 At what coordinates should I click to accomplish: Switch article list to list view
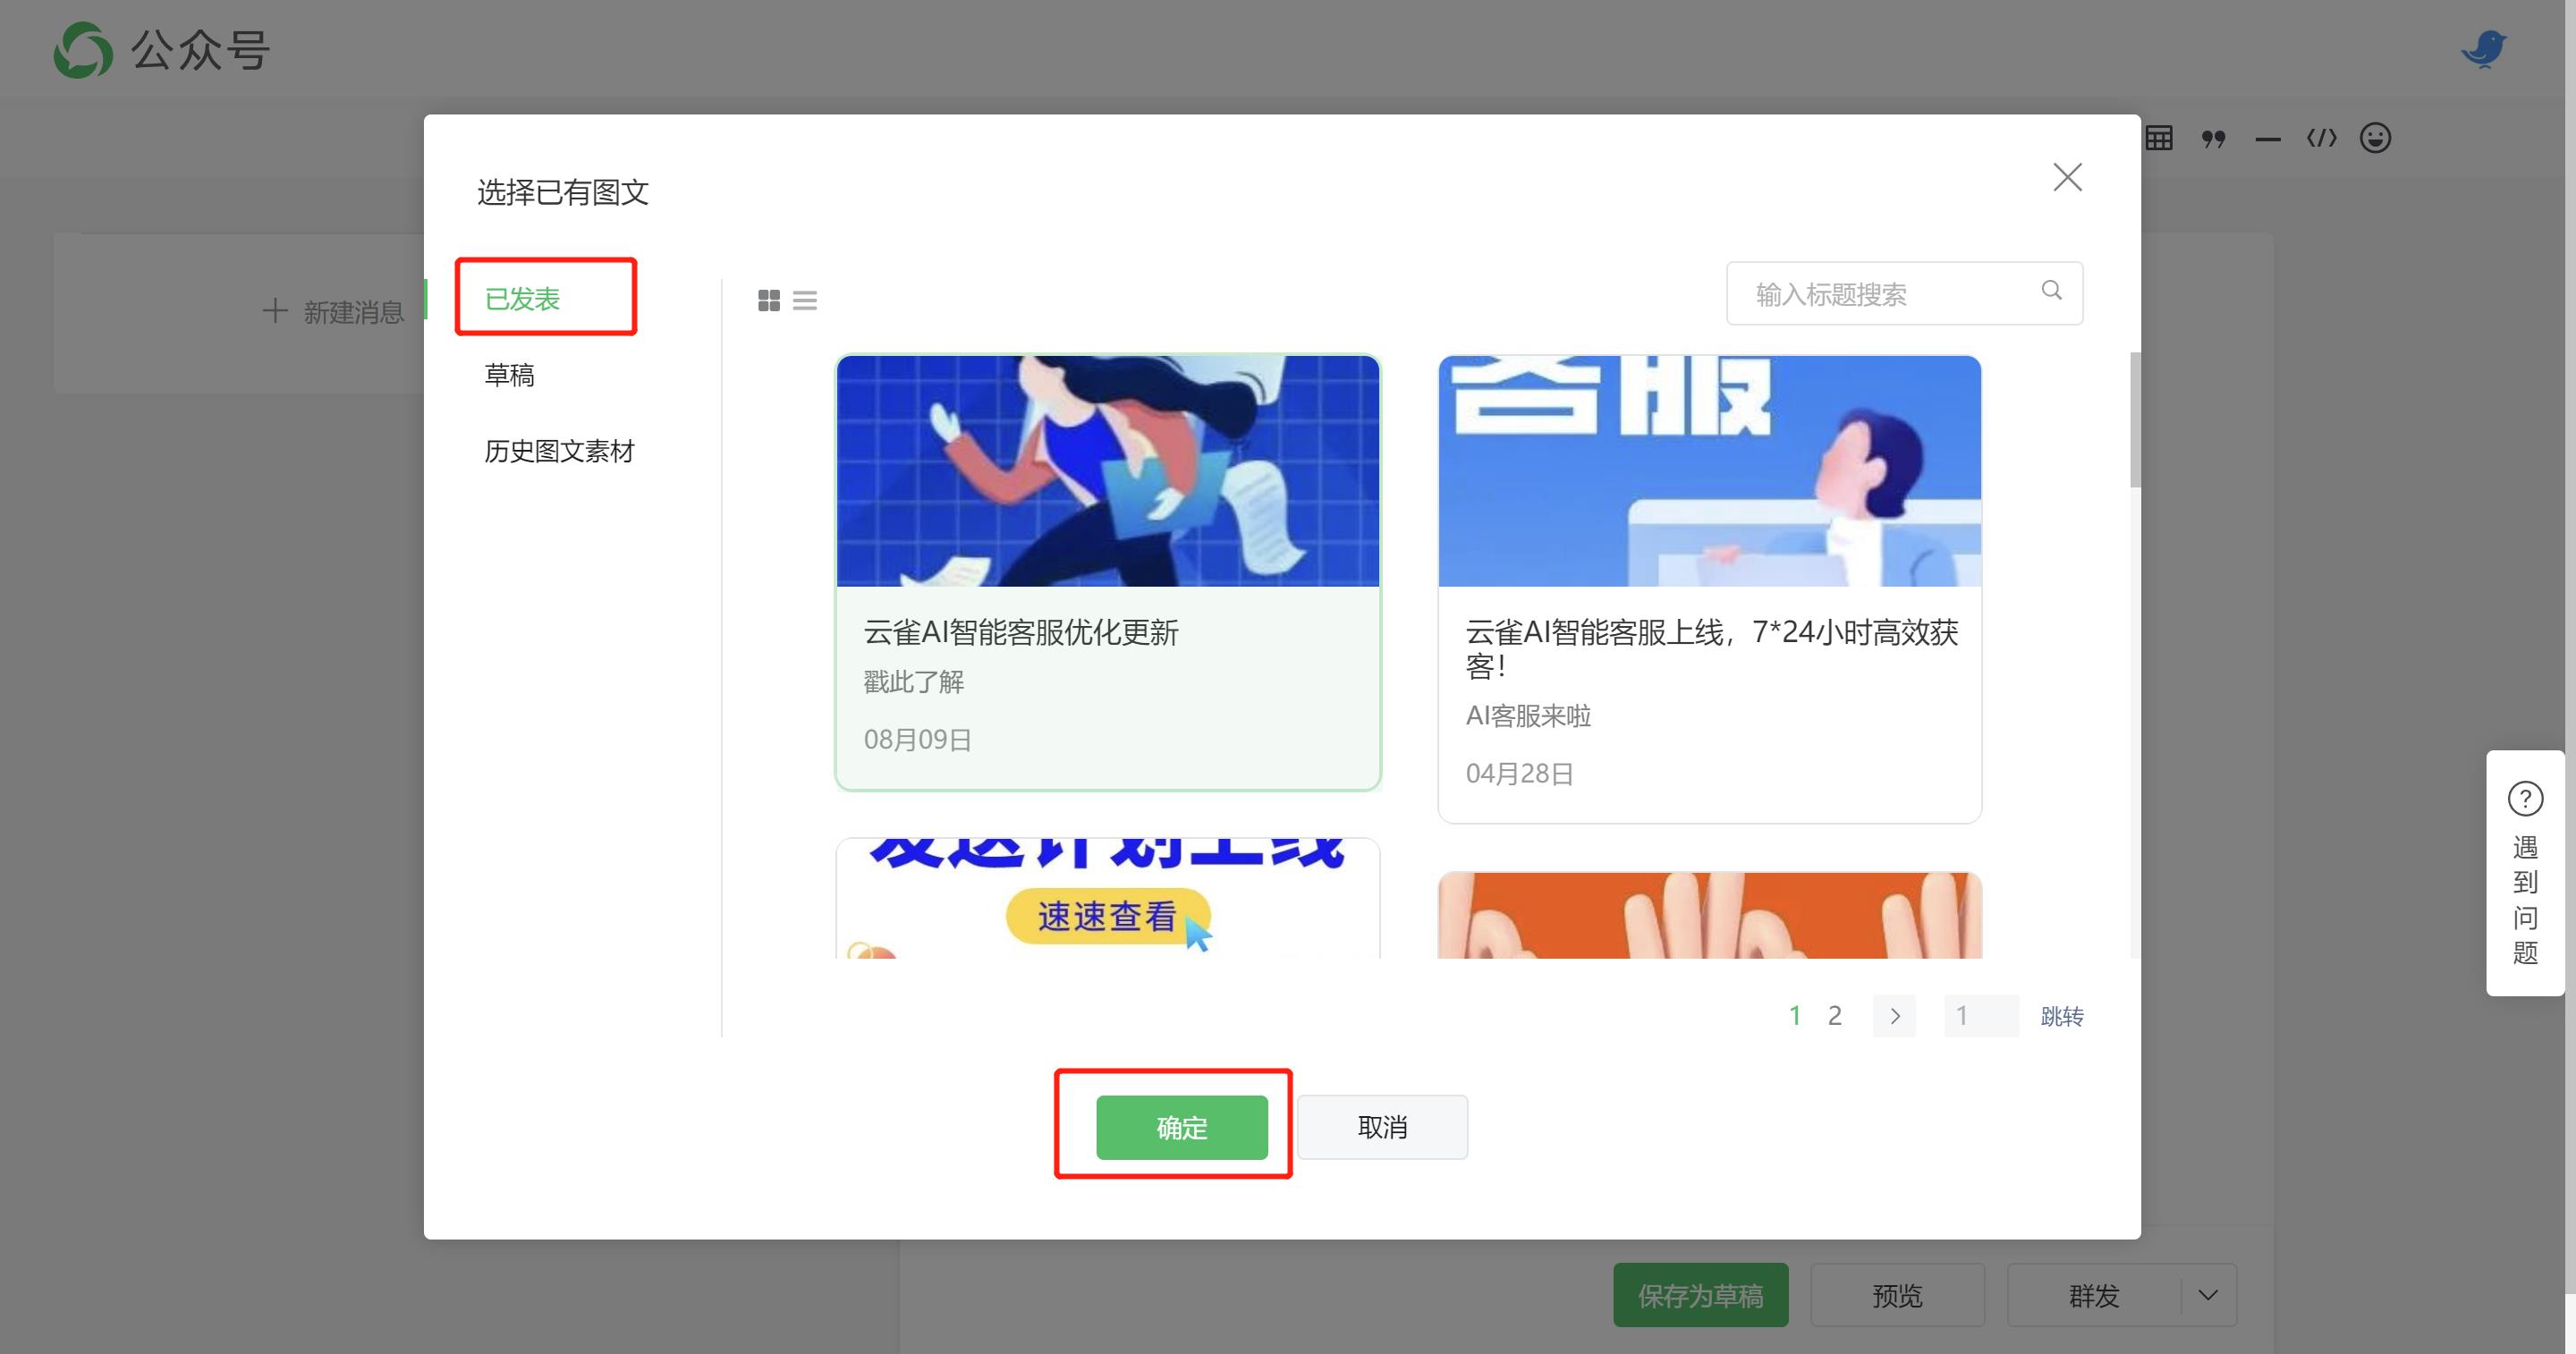pyautogui.click(x=804, y=300)
